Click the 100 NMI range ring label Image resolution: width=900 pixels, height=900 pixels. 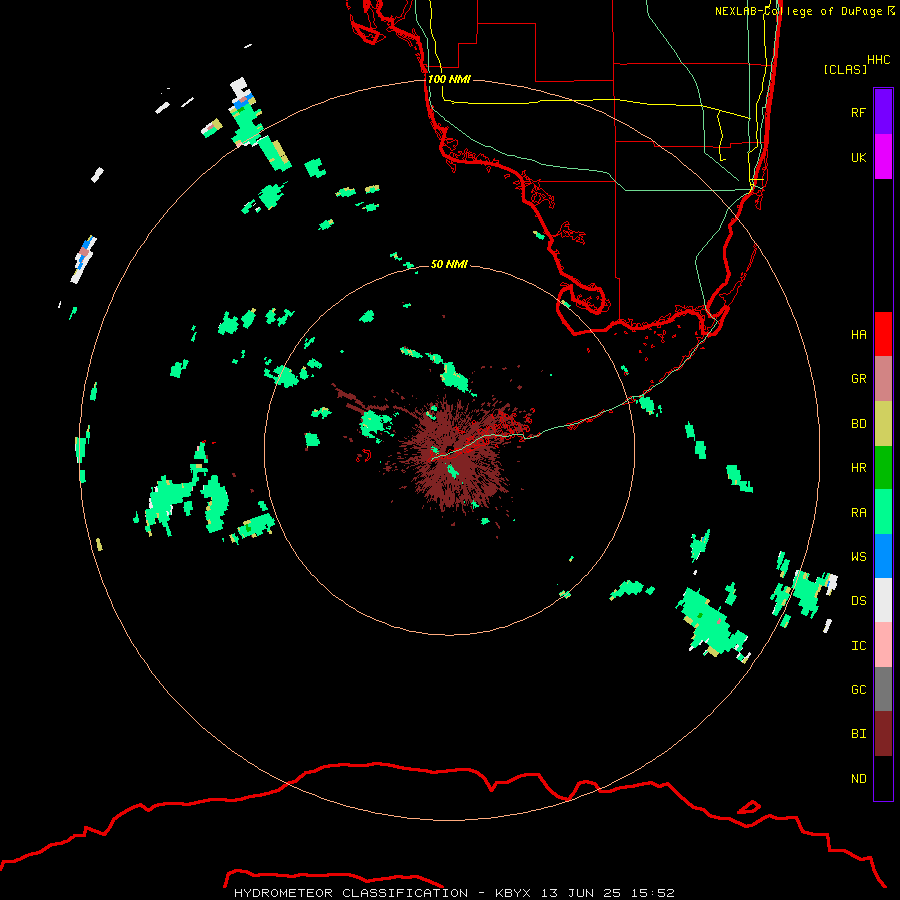449,79
